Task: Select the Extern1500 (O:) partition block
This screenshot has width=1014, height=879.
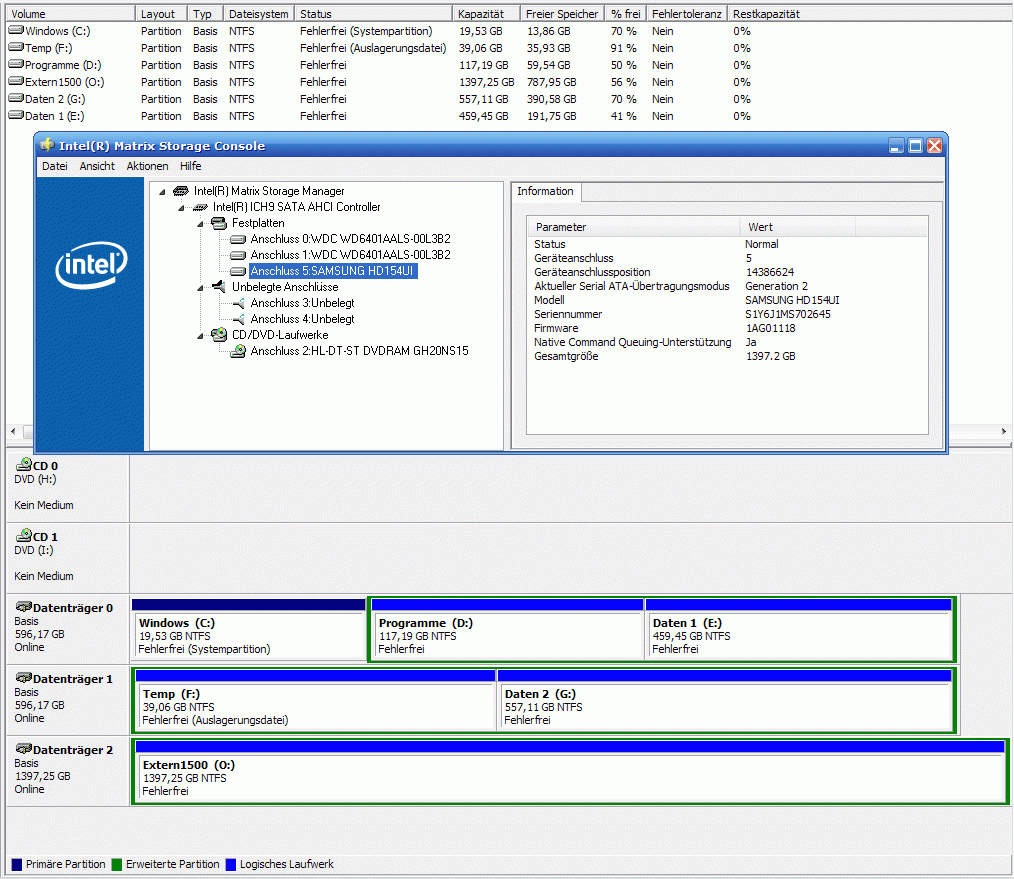Action: click(x=570, y=772)
